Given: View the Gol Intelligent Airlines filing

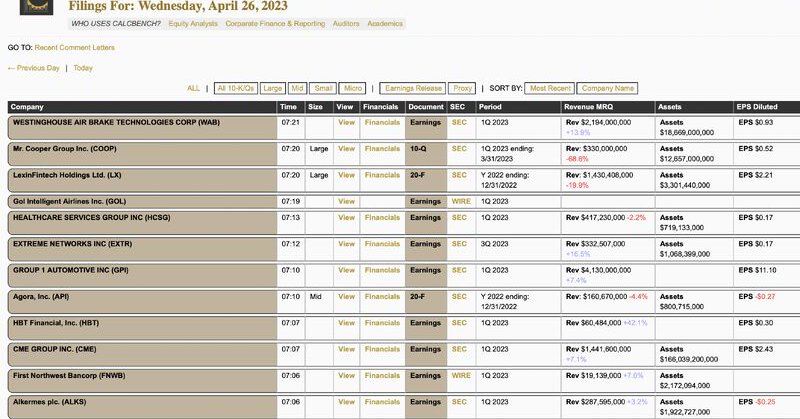Looking at the screenshot, I should pyautogui.click(x=346, y=202).
